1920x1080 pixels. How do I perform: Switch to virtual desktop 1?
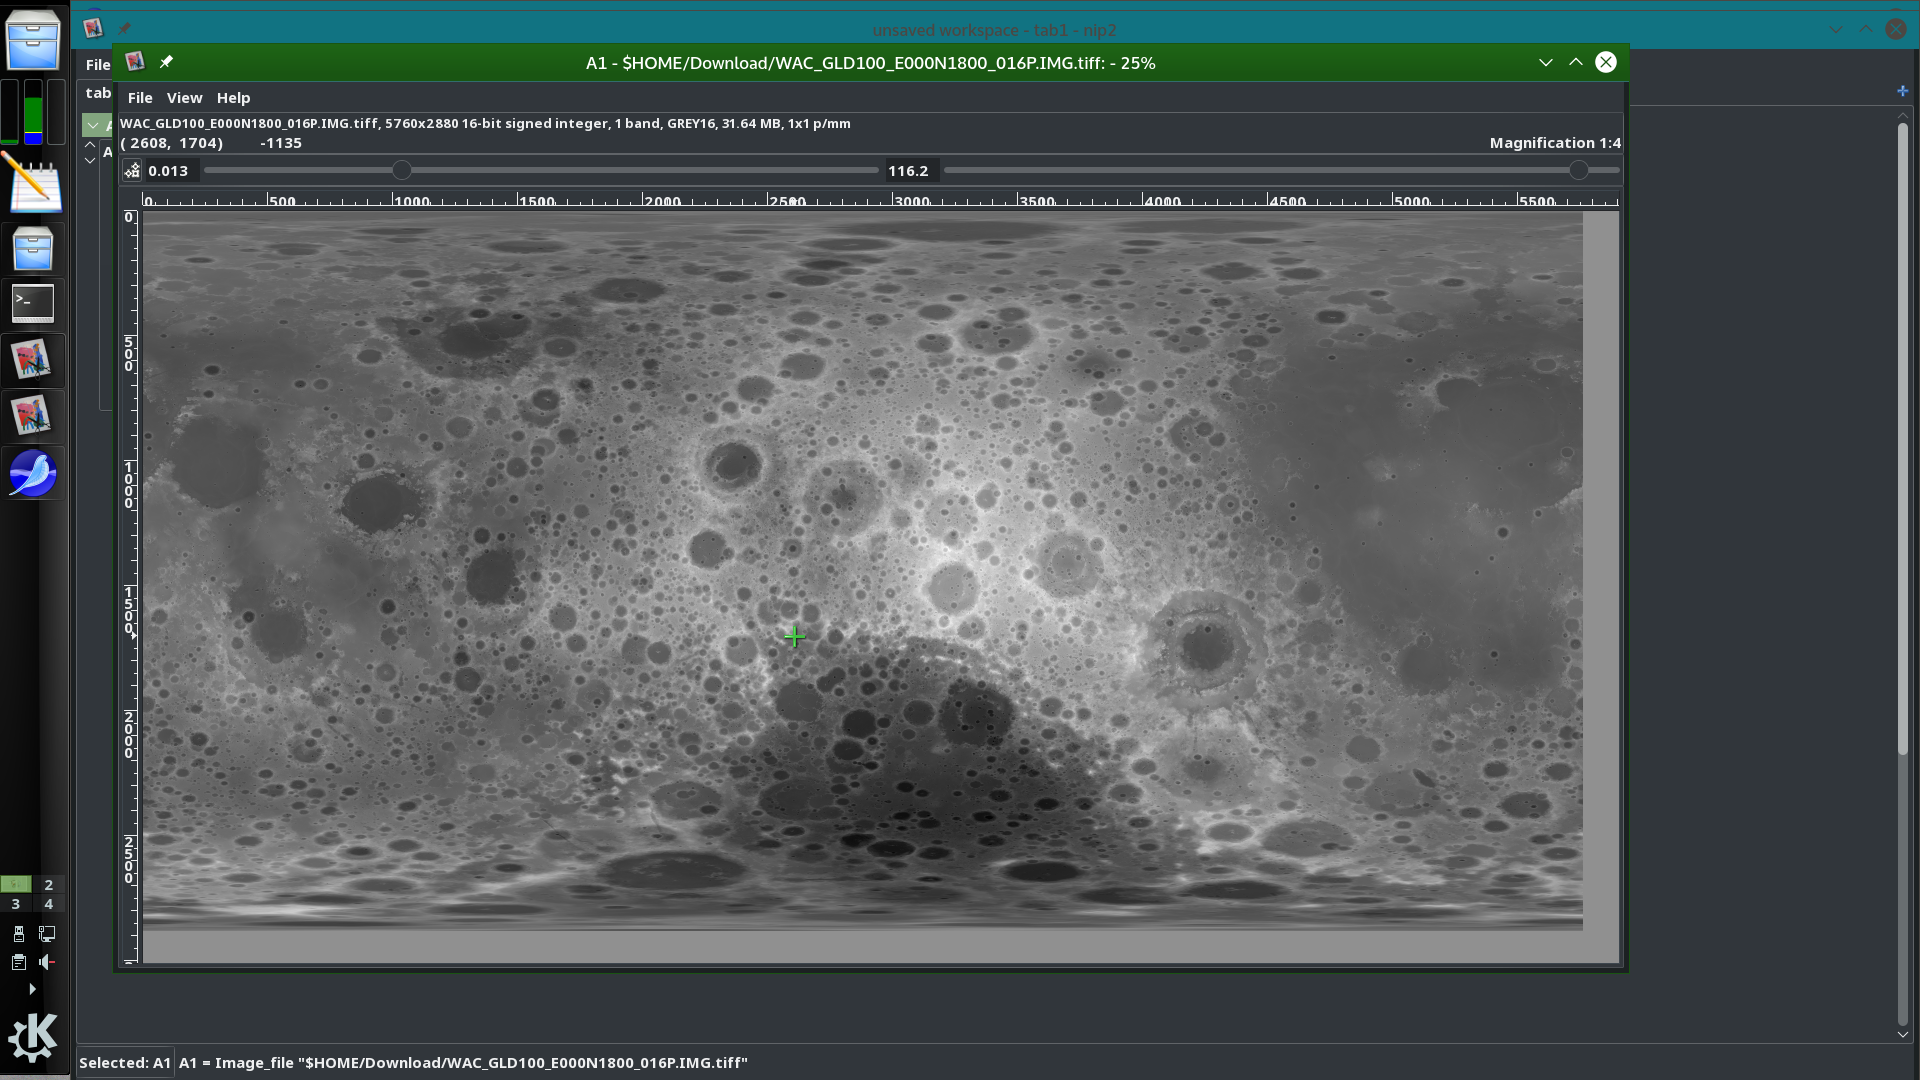pos(15,884)
